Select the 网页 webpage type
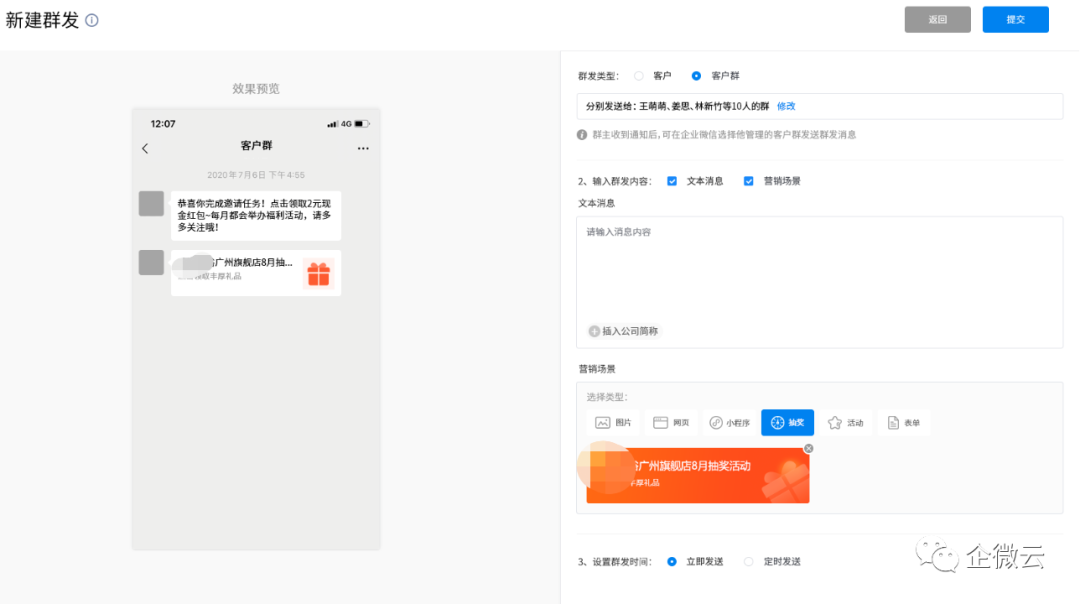1080x604 pixels. click(x=671, y=423)
